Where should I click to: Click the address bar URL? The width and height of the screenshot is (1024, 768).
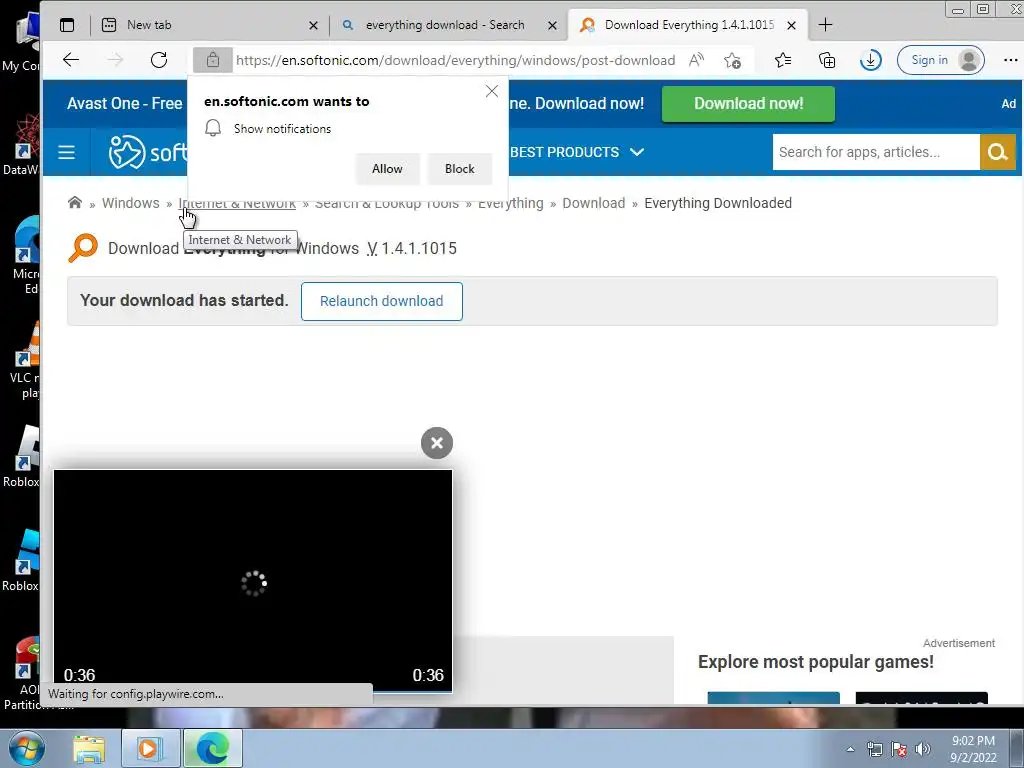point(455,60)
